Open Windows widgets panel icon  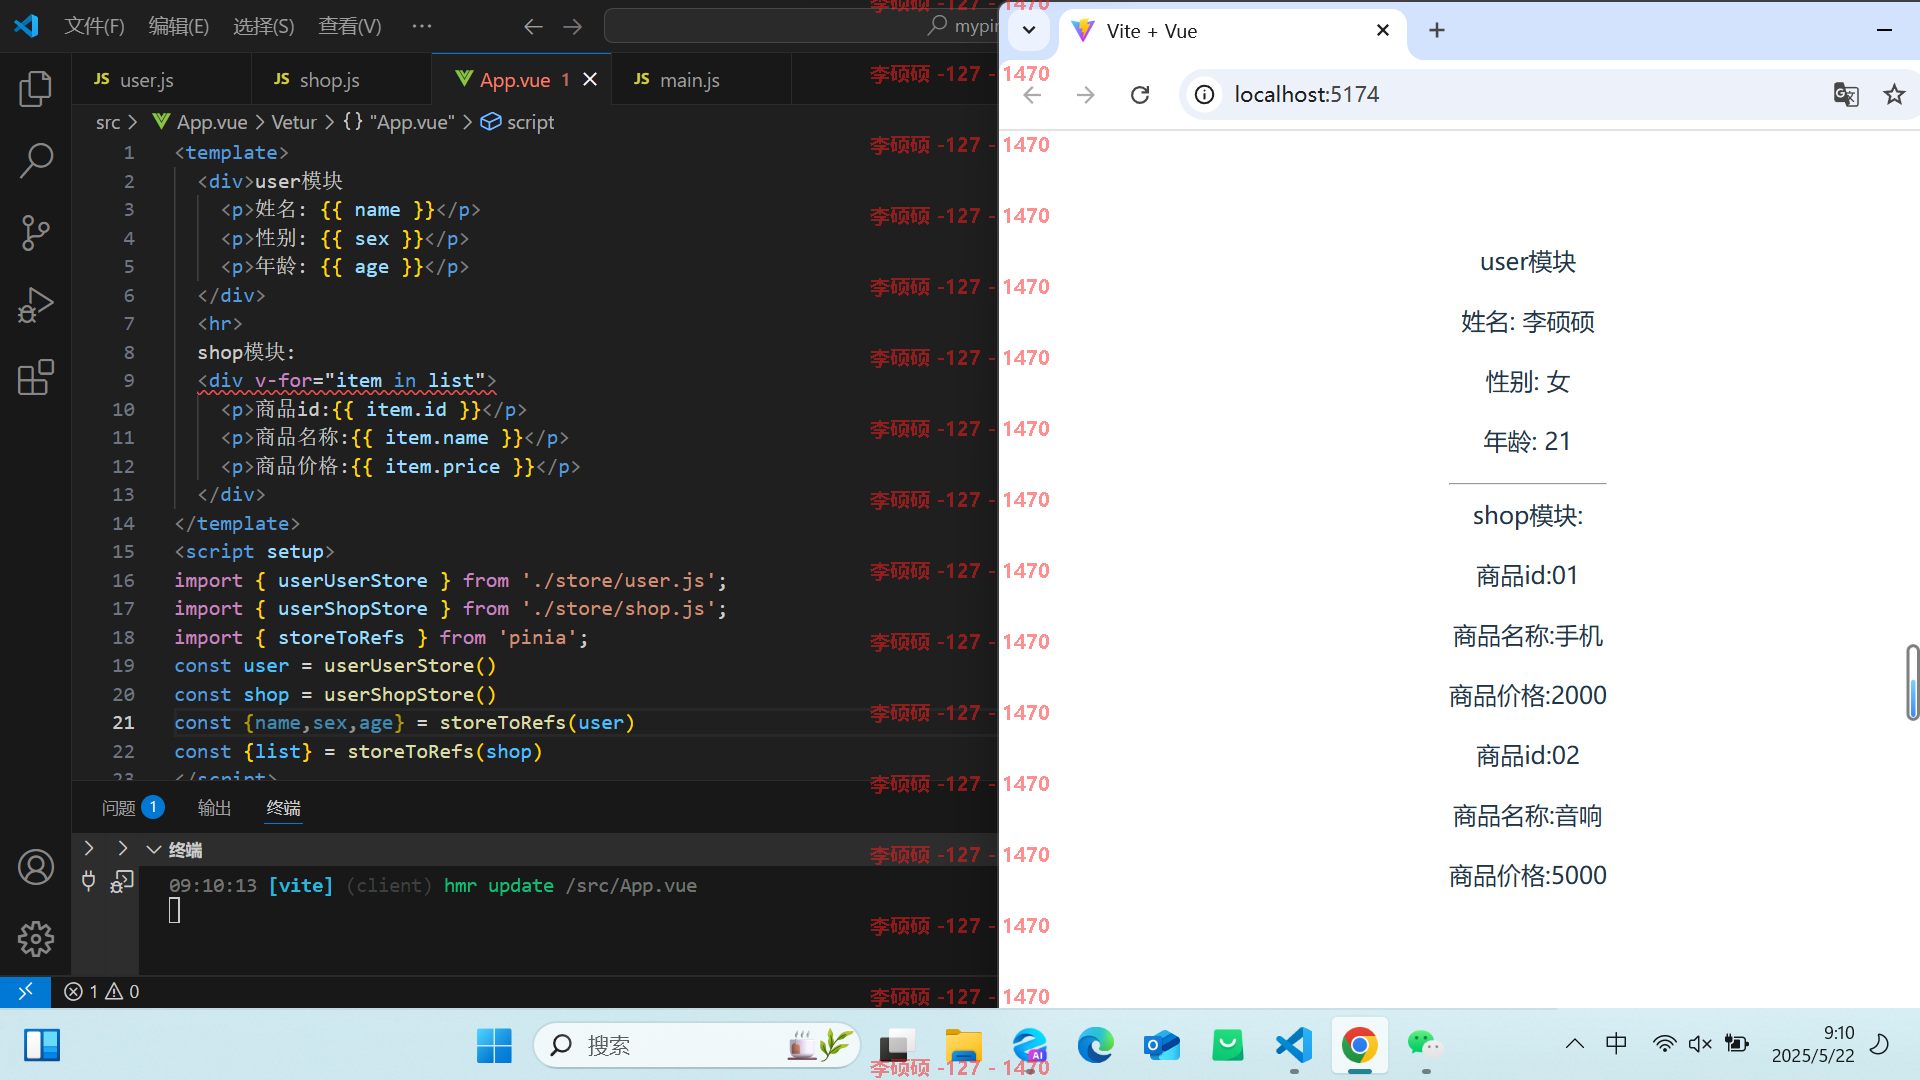[x=42, y=1045]
